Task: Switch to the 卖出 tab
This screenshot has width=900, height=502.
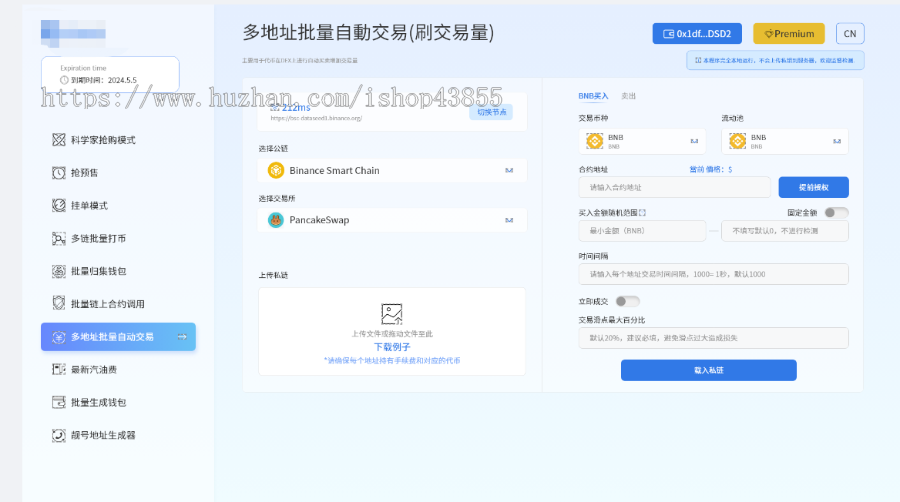Action: point(629,96)
